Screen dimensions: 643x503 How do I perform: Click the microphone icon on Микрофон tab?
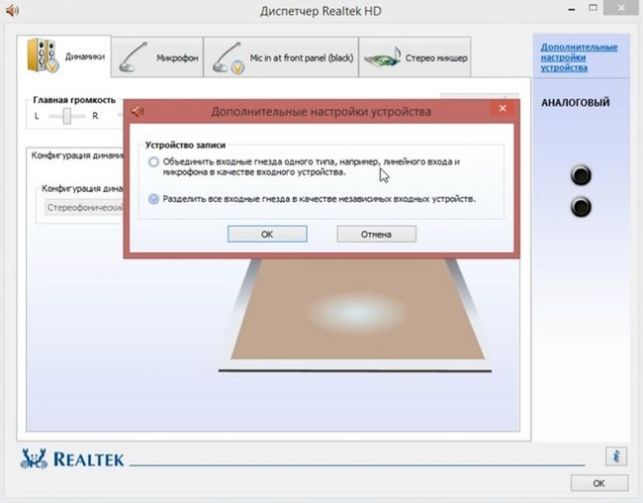[x=132, y=57]
